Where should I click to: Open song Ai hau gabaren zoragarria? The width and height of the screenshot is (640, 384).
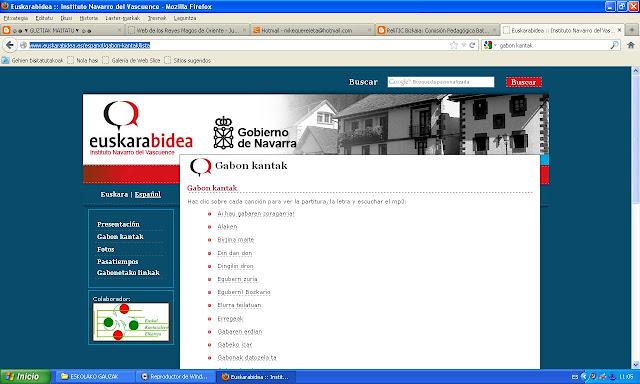pos(256,213)
